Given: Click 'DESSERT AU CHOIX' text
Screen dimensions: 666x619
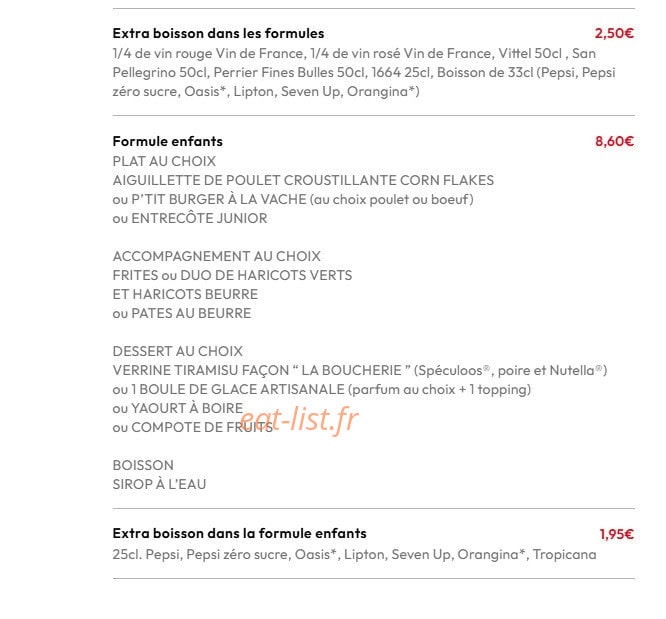Looking at the screenshot, I should [178, 351].
